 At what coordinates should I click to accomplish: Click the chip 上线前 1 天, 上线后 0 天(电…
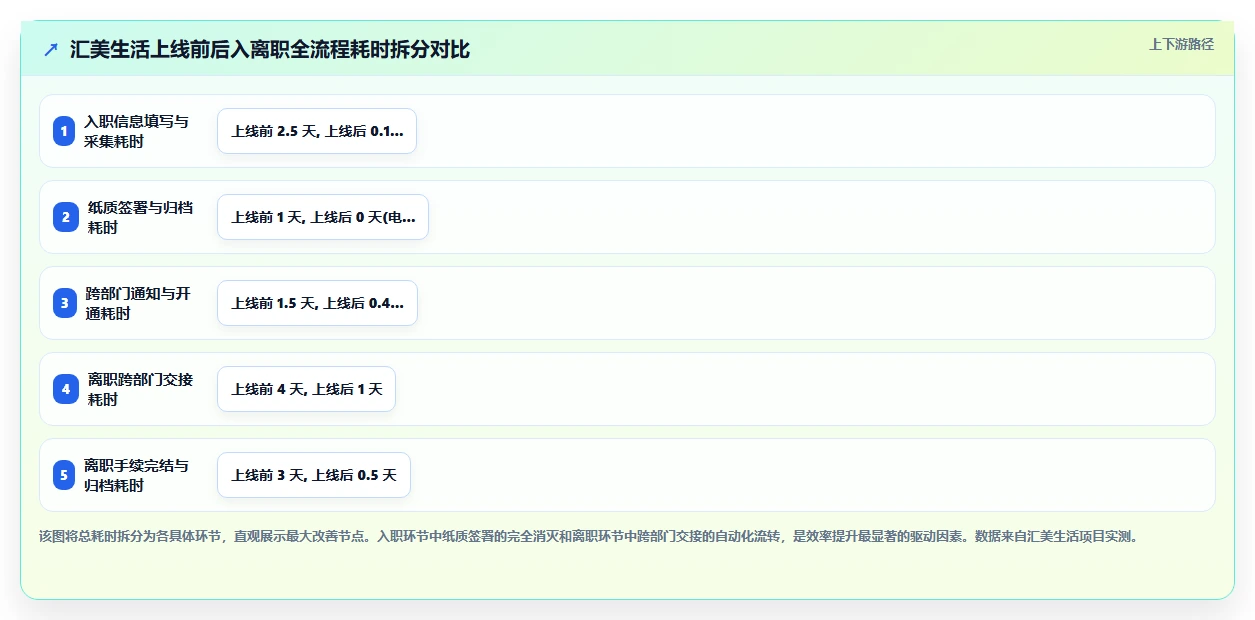tap(323, 217)
